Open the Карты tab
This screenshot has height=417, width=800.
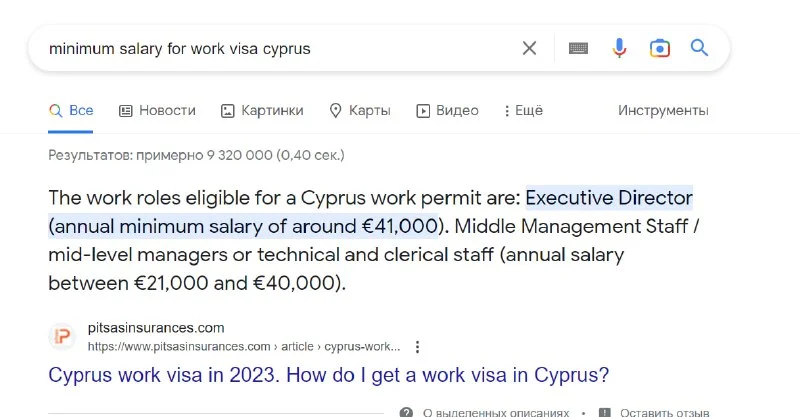[x=359, y=110]
